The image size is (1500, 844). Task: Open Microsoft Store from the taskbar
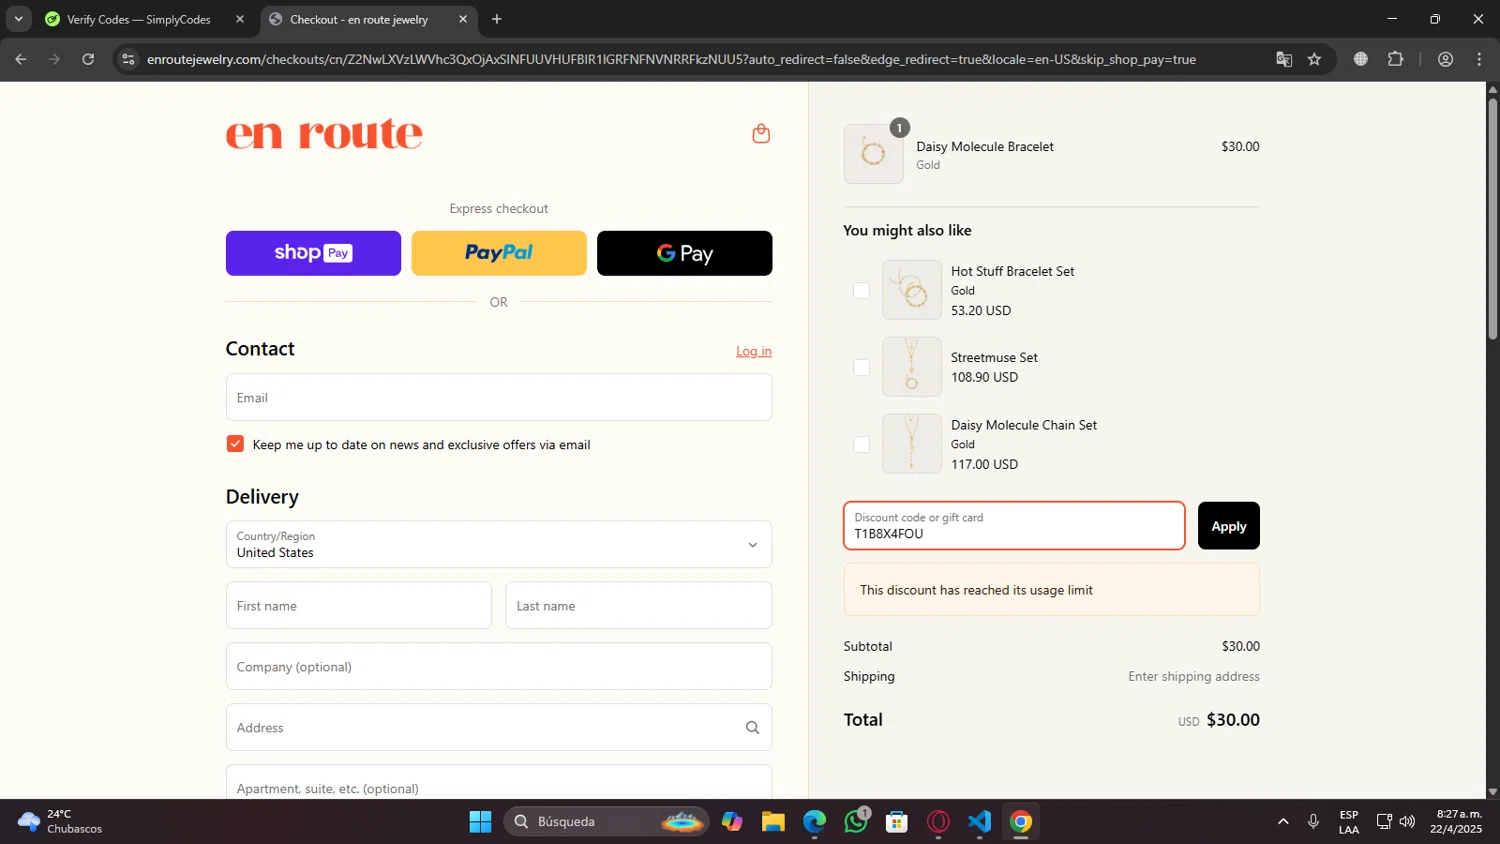pyautogui.click(x=897, y=822)
